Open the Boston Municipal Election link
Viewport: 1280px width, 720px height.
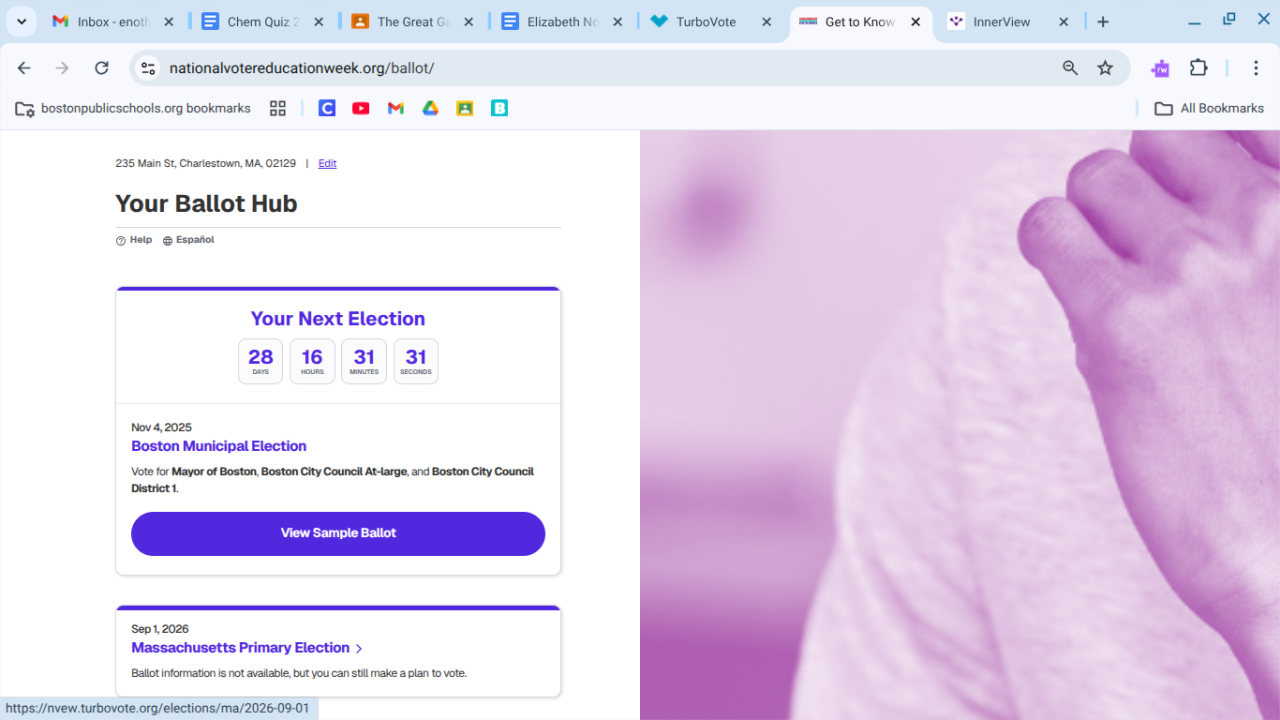(x=219, y=446)
